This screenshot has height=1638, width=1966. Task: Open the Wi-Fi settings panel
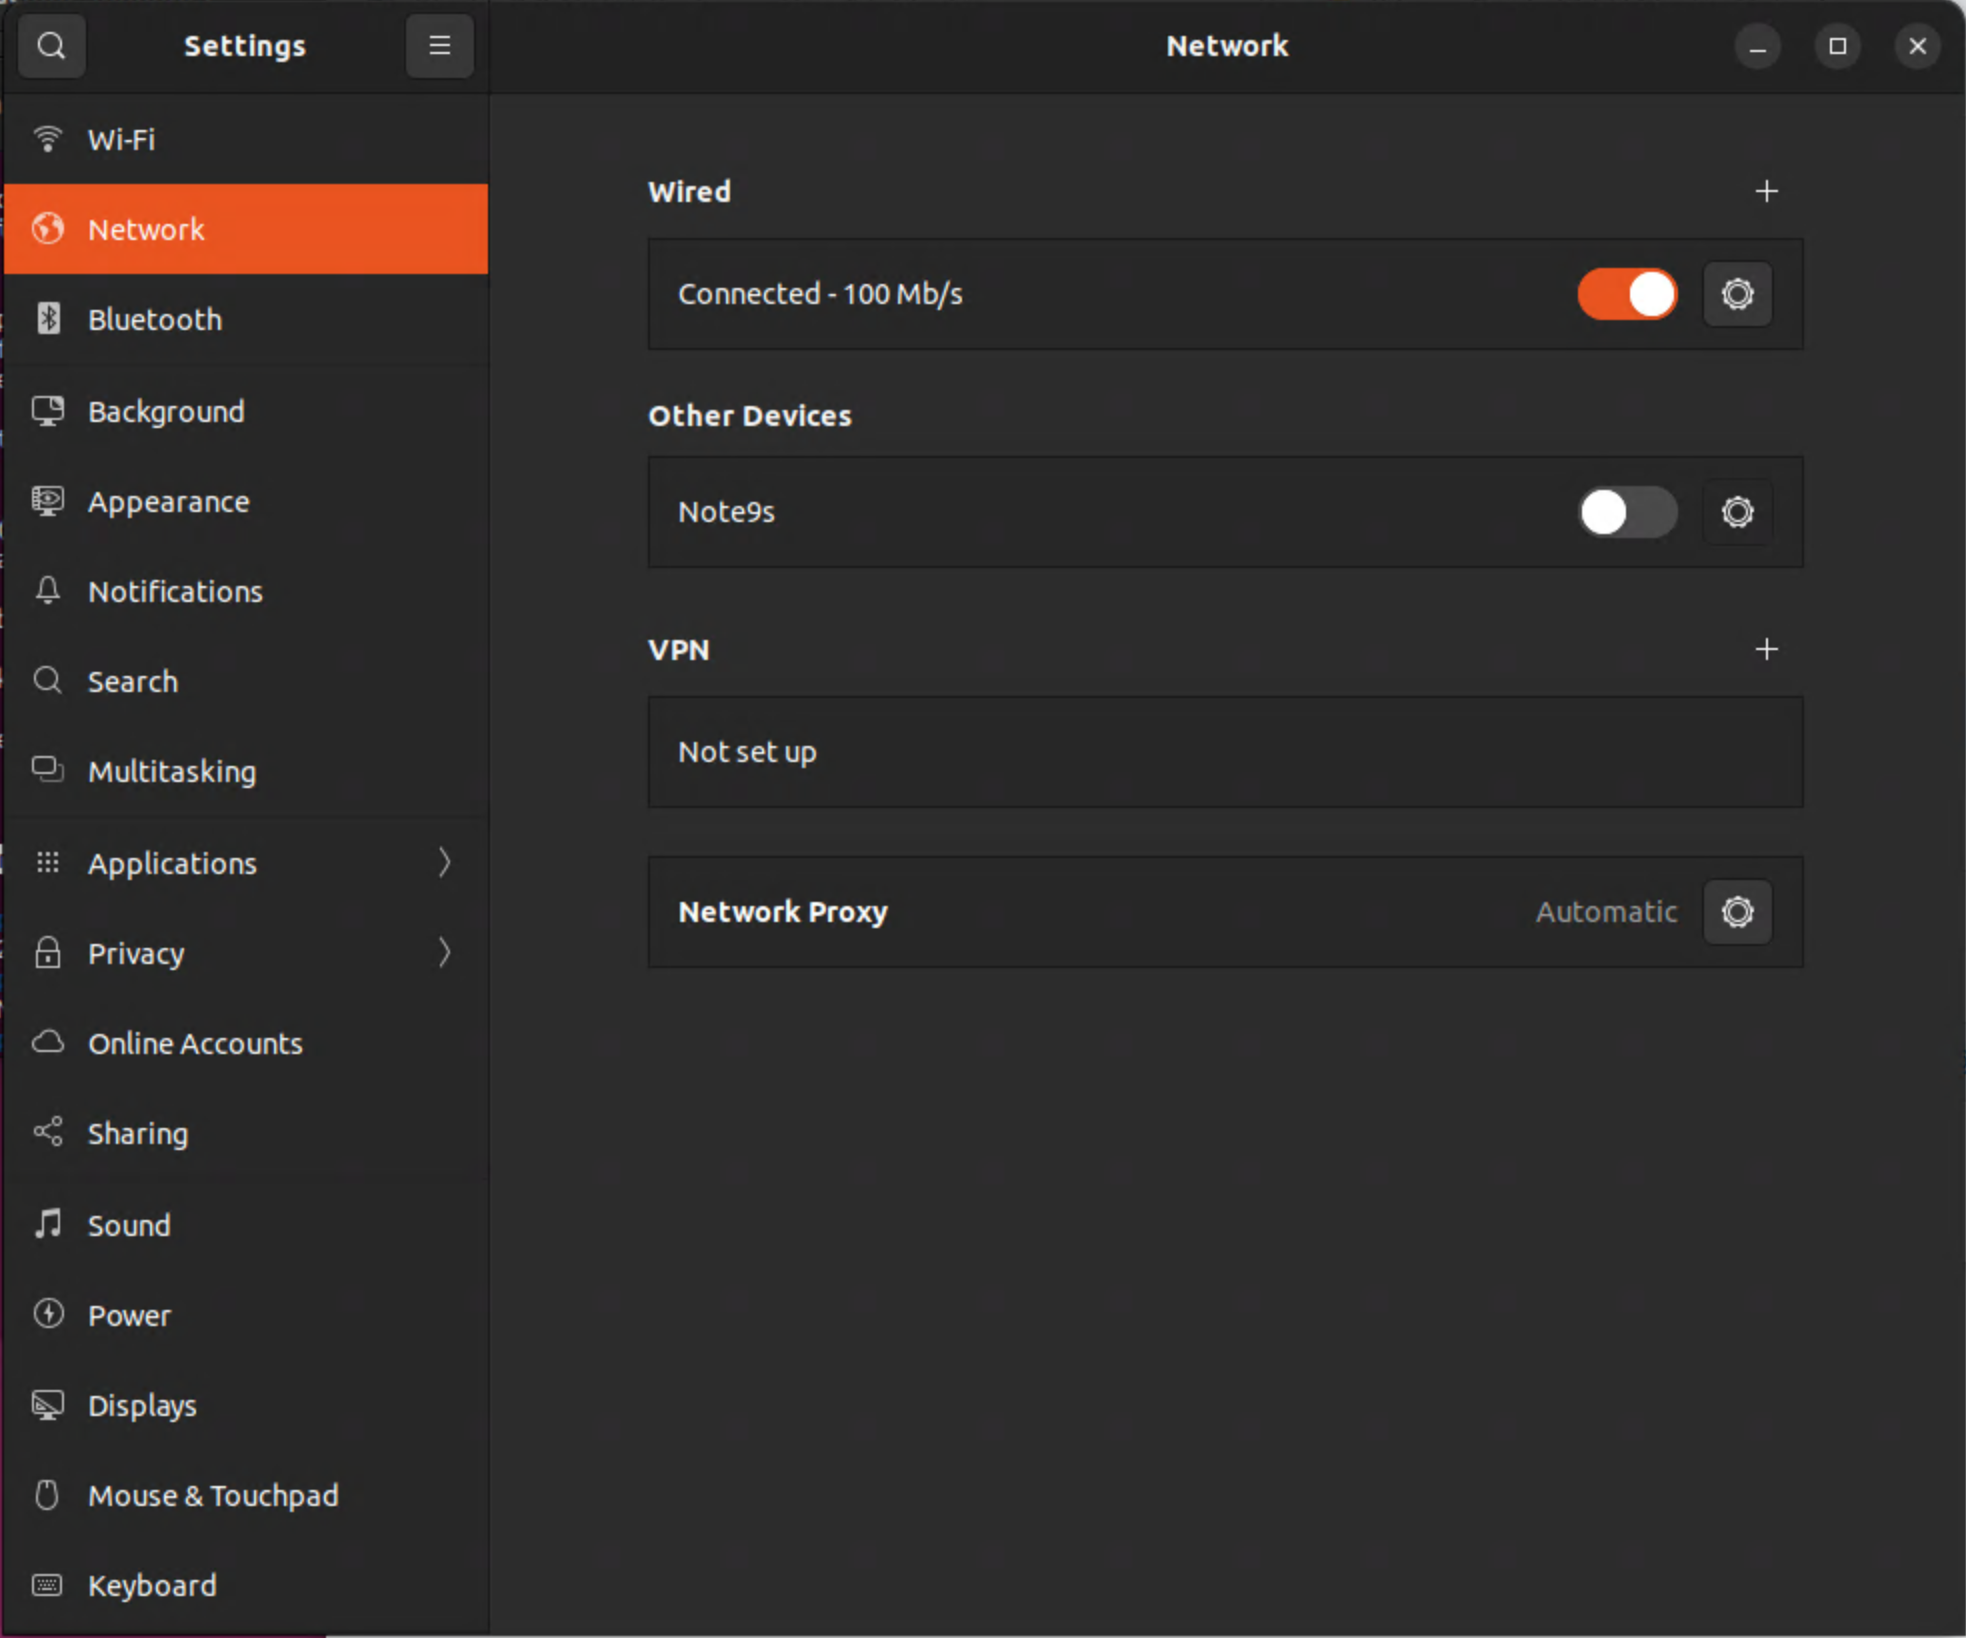(x=122, y=140)
